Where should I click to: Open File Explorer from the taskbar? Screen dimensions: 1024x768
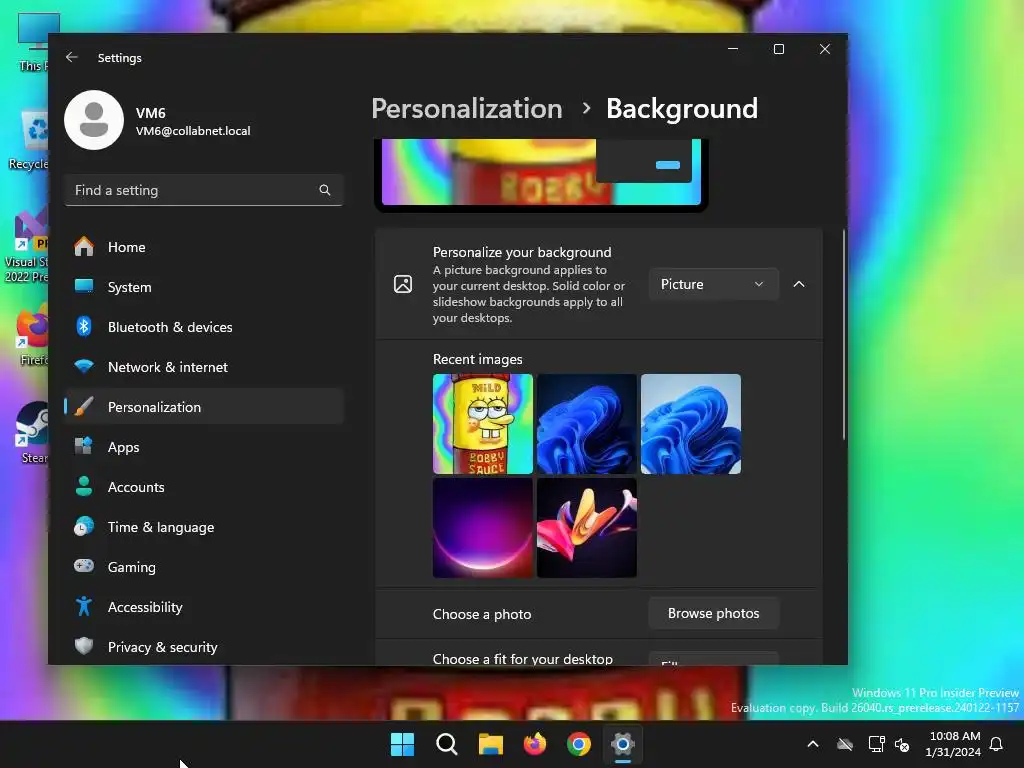click(490, 744)
